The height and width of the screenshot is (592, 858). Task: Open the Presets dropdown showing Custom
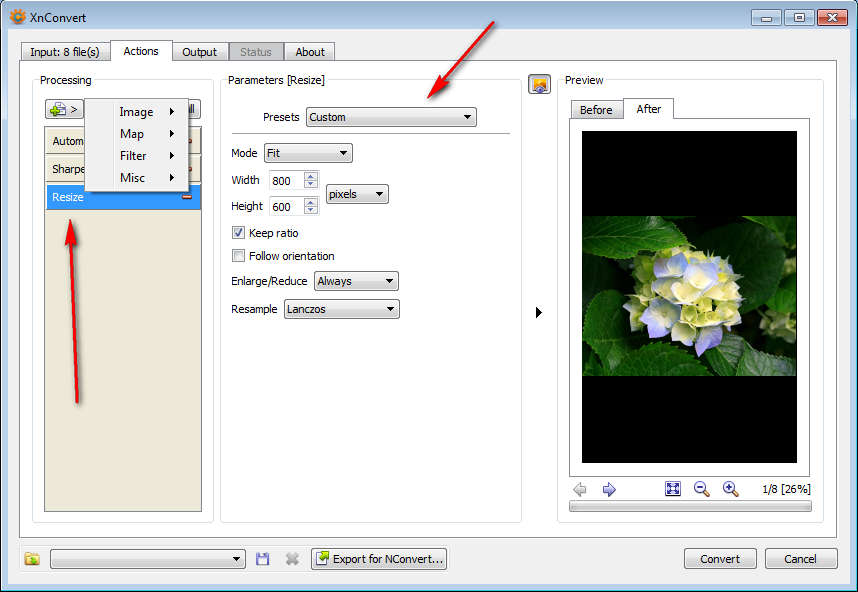(x=391, y=117)
